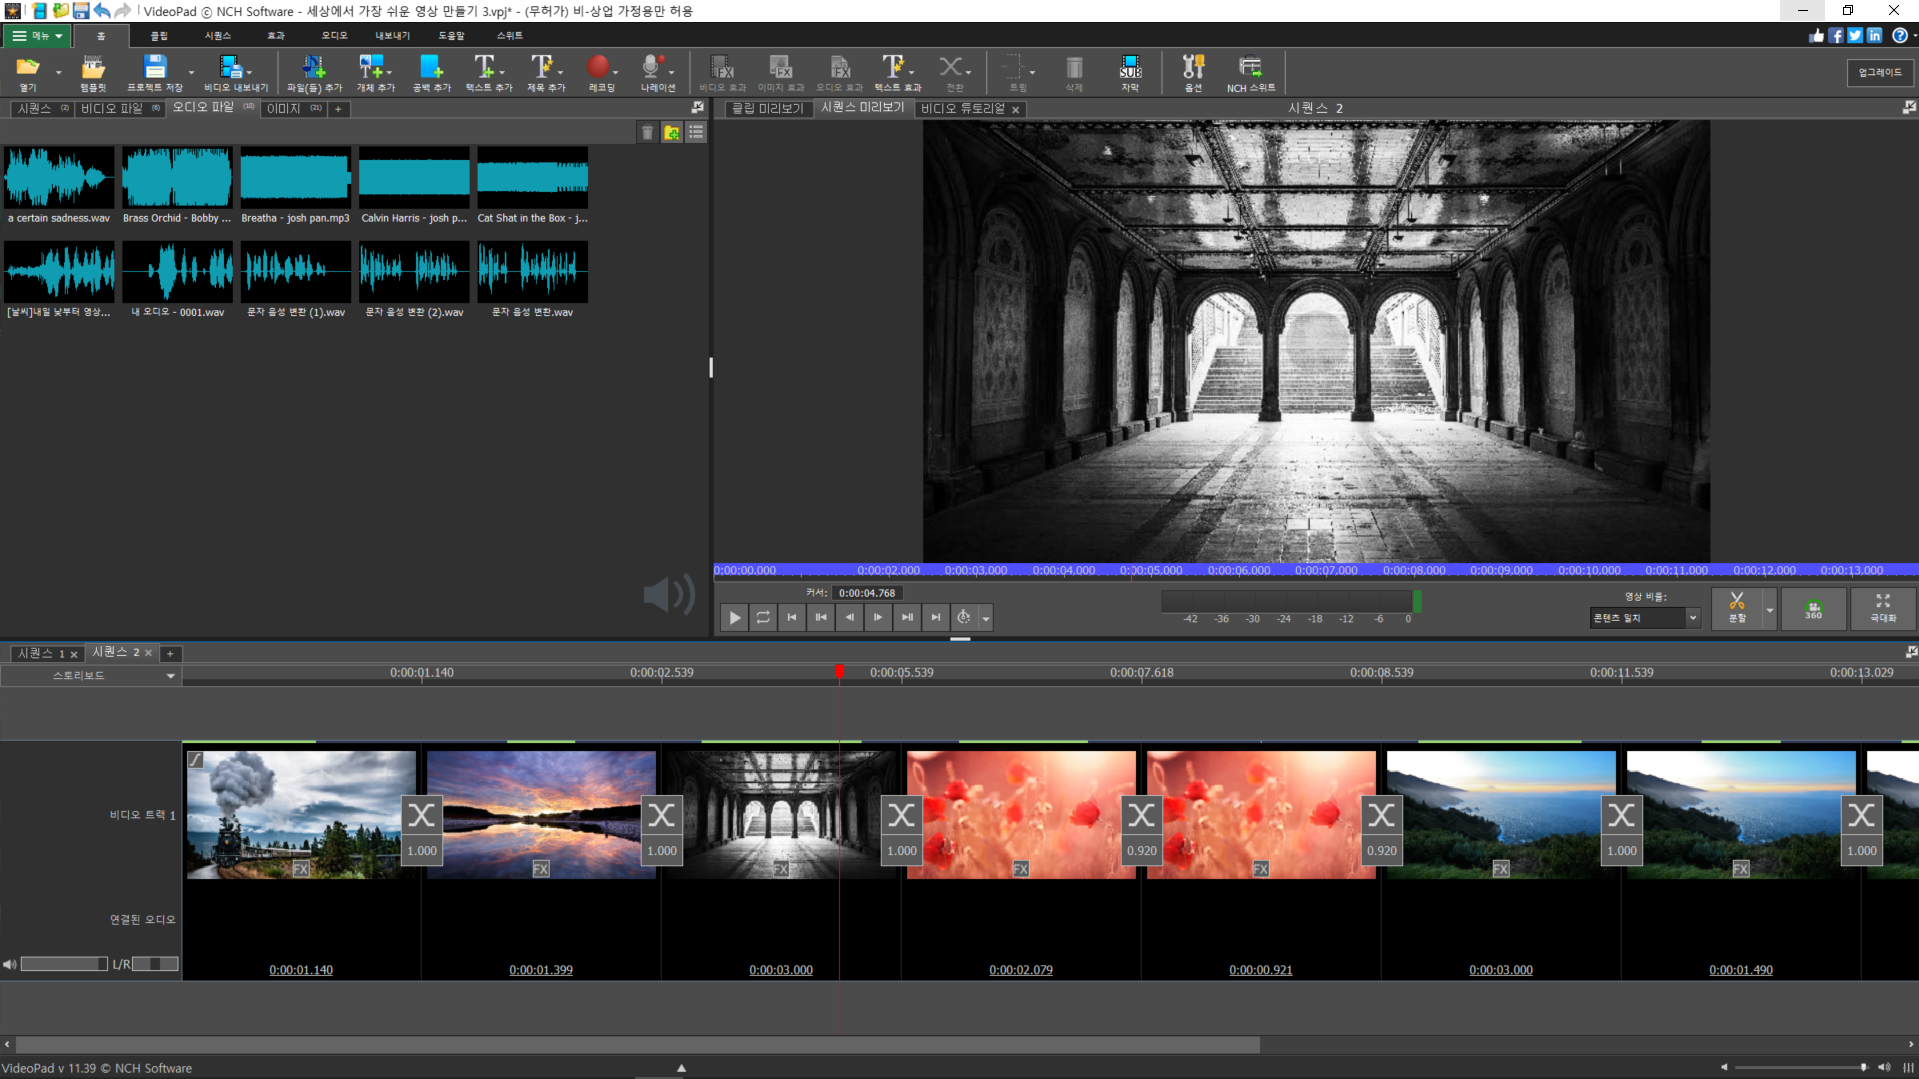The height and width of the screenshot is (1079, 1919).
Task: Toggle loop playback in preview
Action: [763, 617]
